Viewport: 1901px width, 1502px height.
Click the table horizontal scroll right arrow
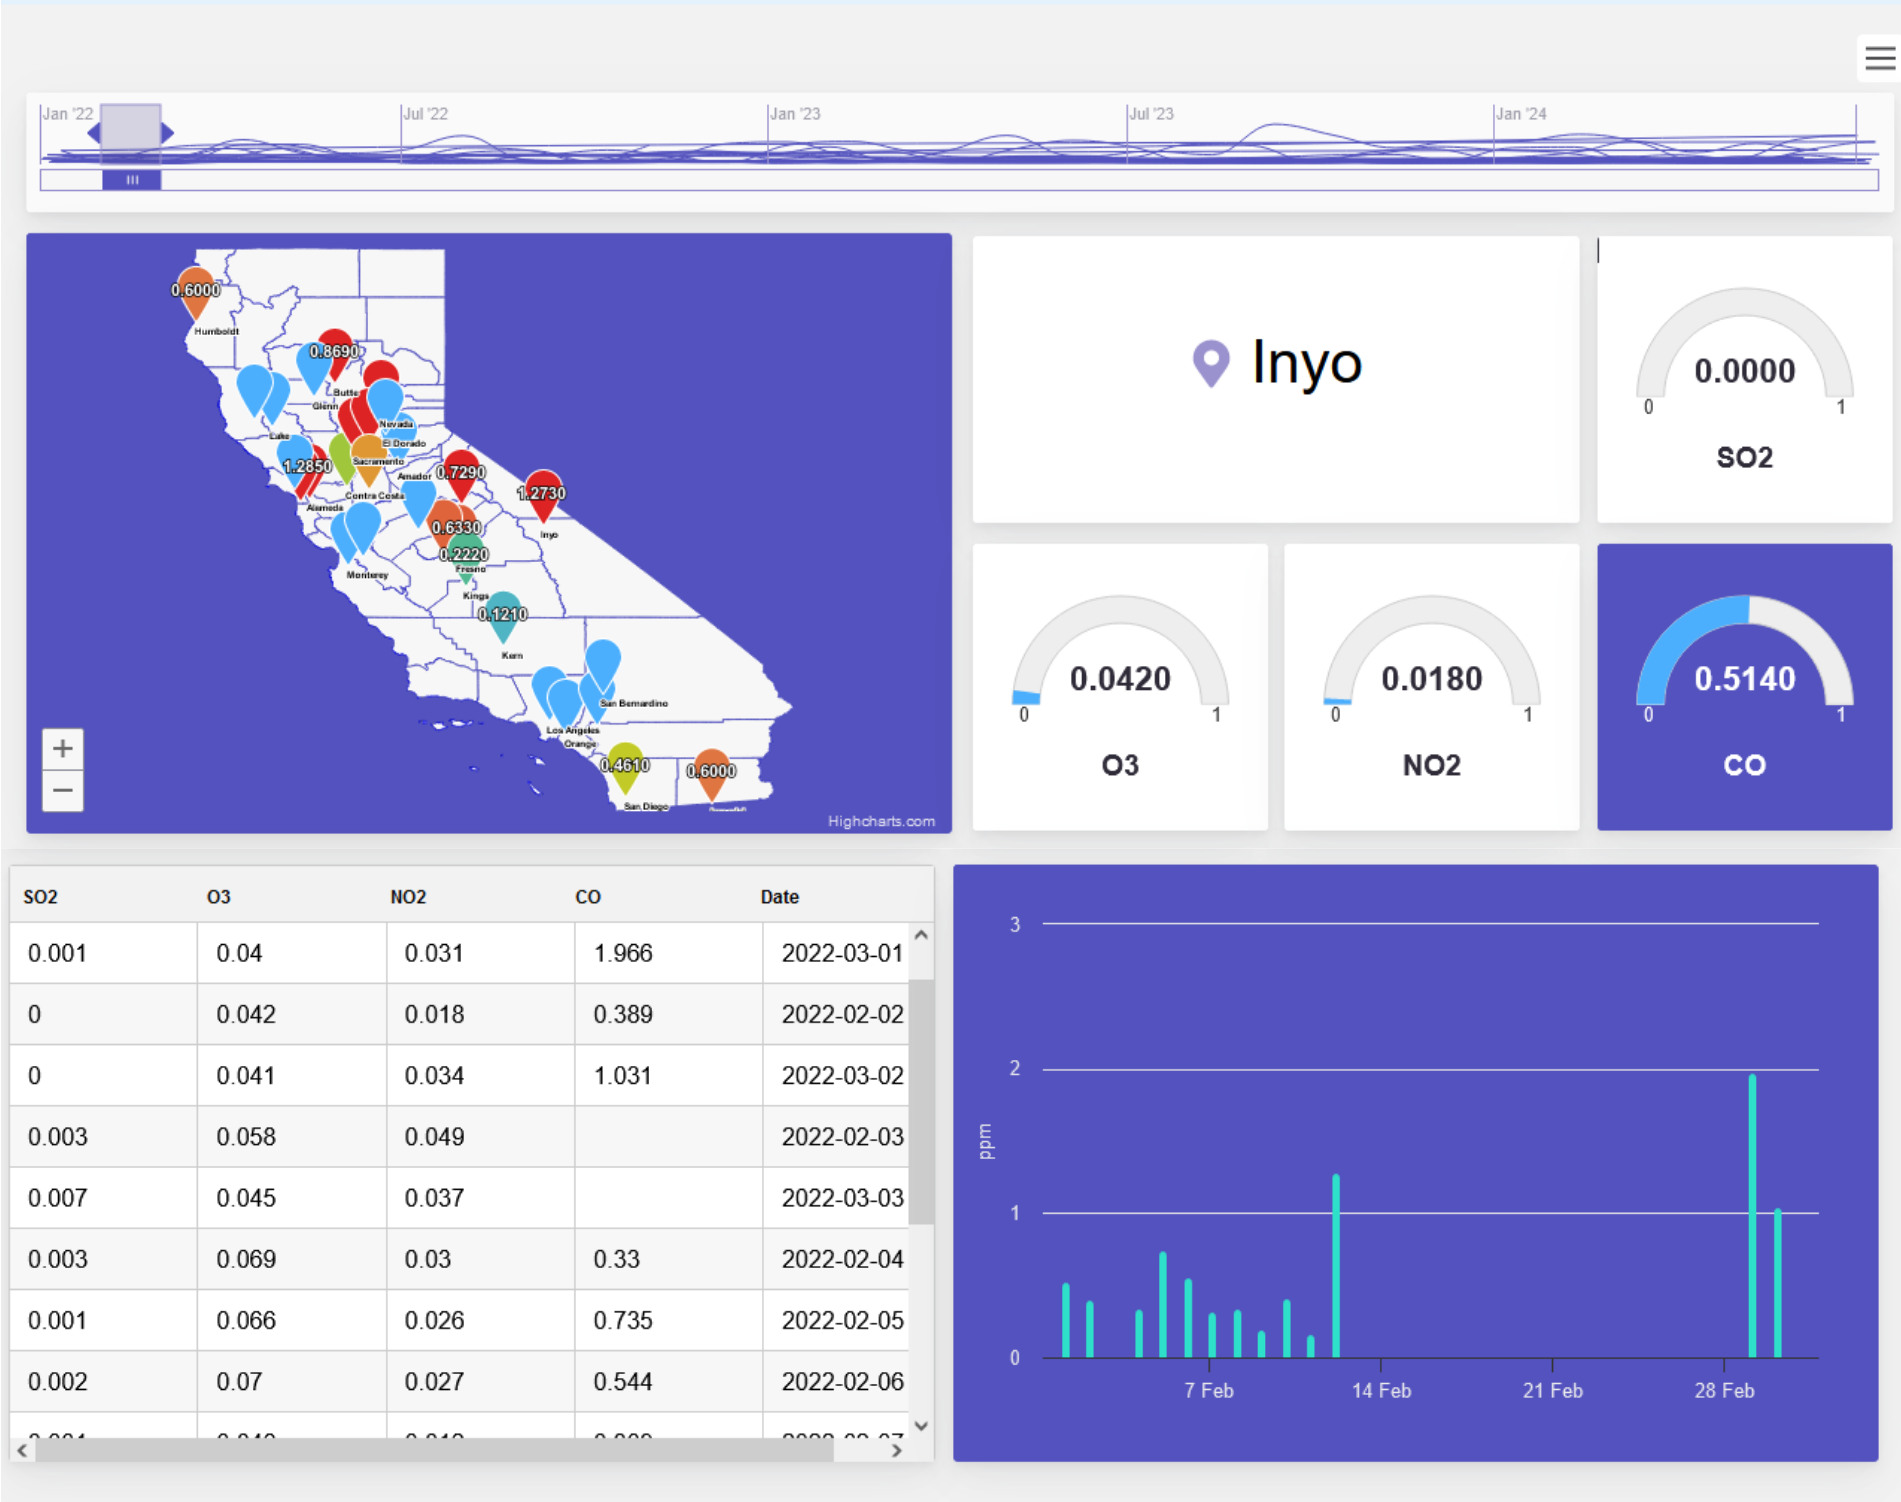(896, 1450)
